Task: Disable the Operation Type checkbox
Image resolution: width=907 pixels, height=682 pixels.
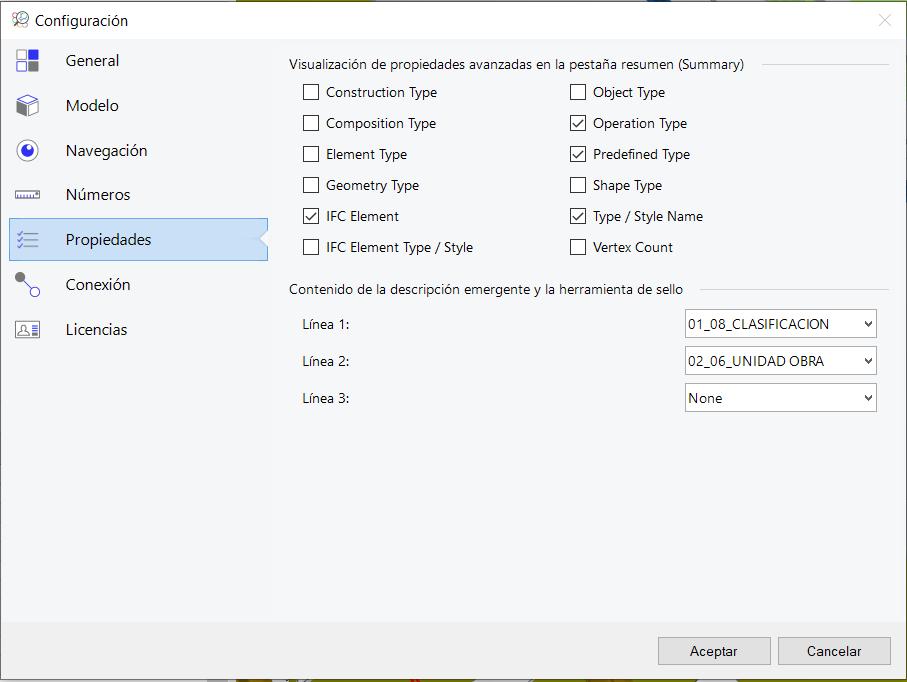Action: [578, 123]
